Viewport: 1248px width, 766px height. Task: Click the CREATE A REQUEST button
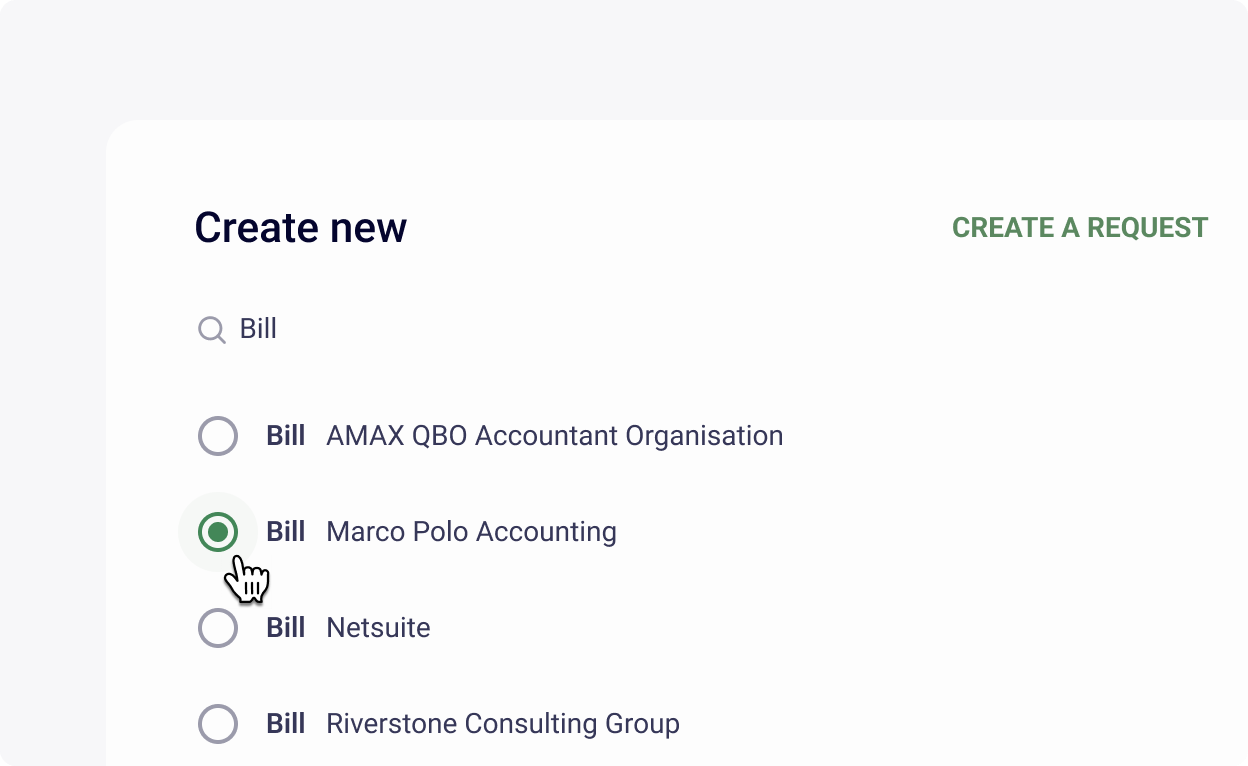click(x=1080, y=228)
